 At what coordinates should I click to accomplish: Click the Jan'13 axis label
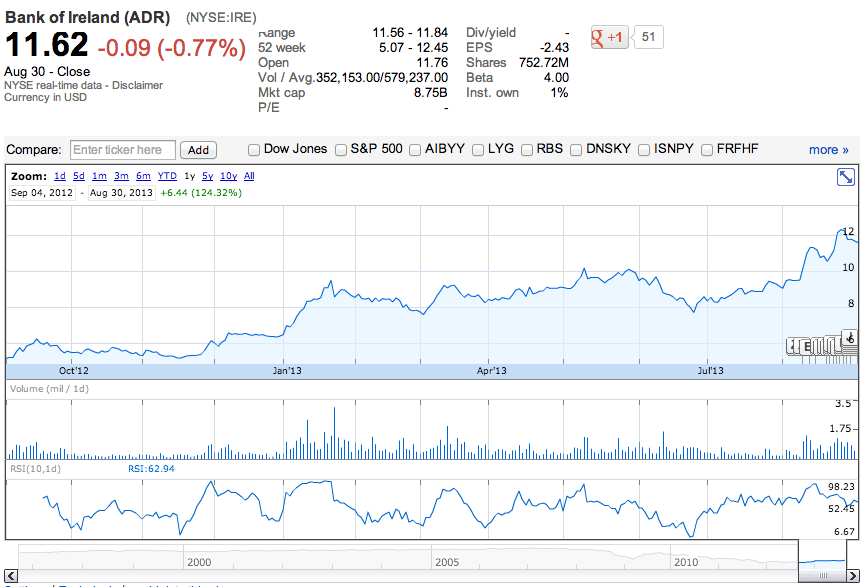[x=287, y=371]
